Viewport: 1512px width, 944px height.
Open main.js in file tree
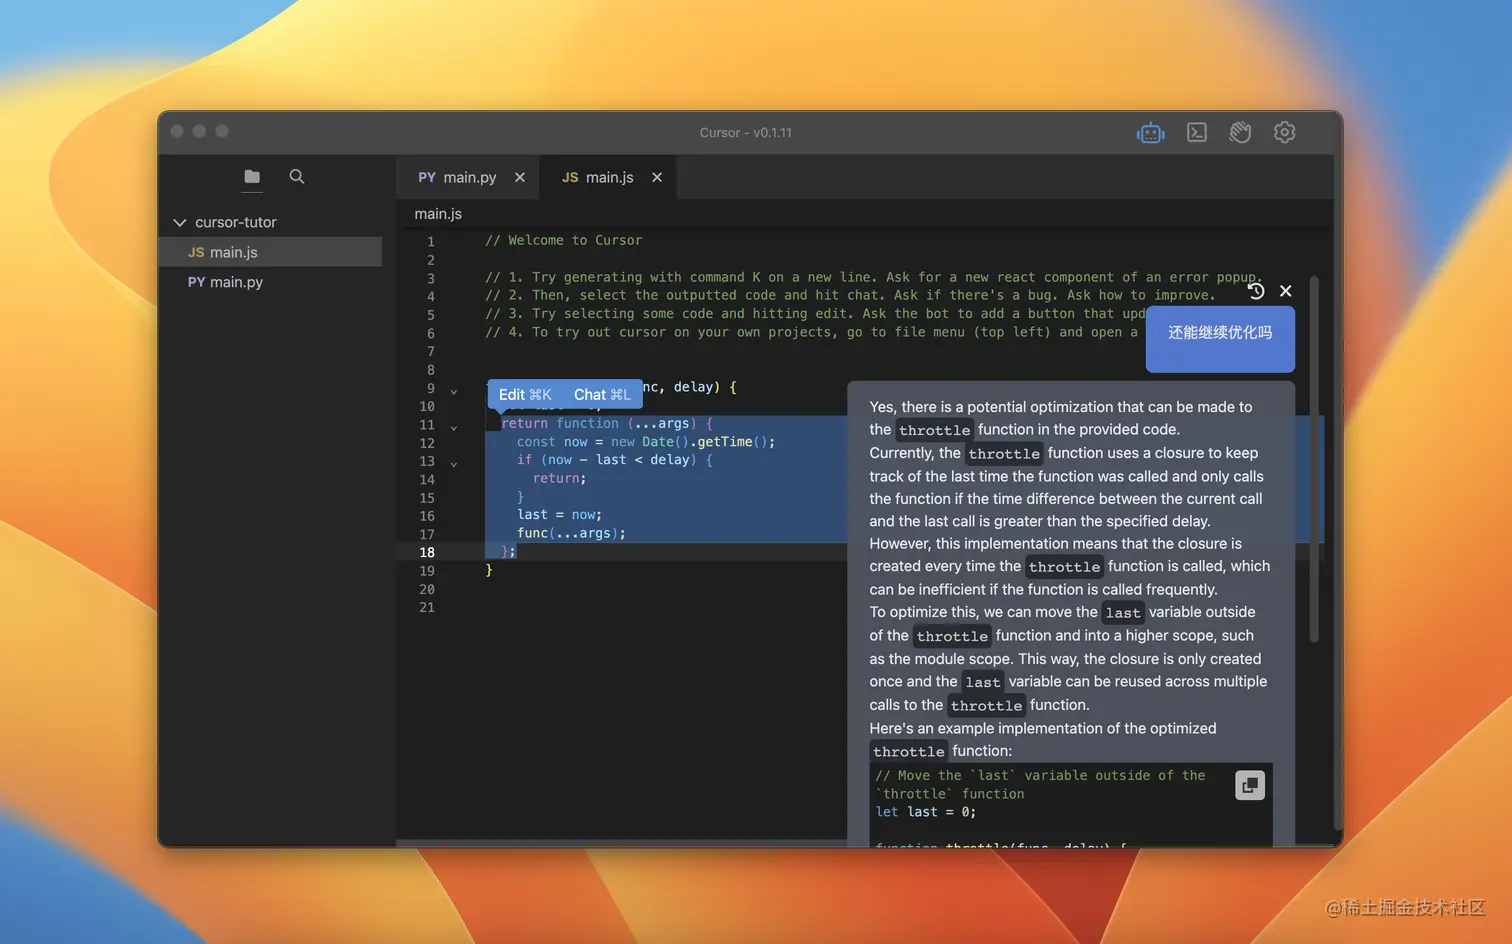click(270, 252)
